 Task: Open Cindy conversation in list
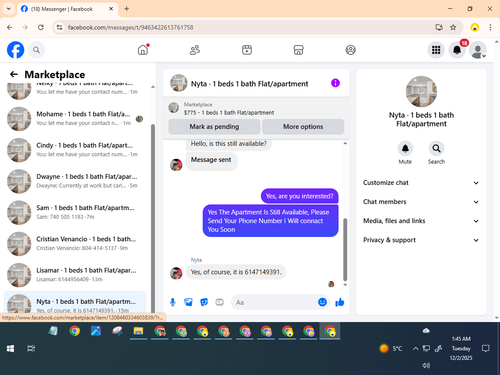[75, 150]
